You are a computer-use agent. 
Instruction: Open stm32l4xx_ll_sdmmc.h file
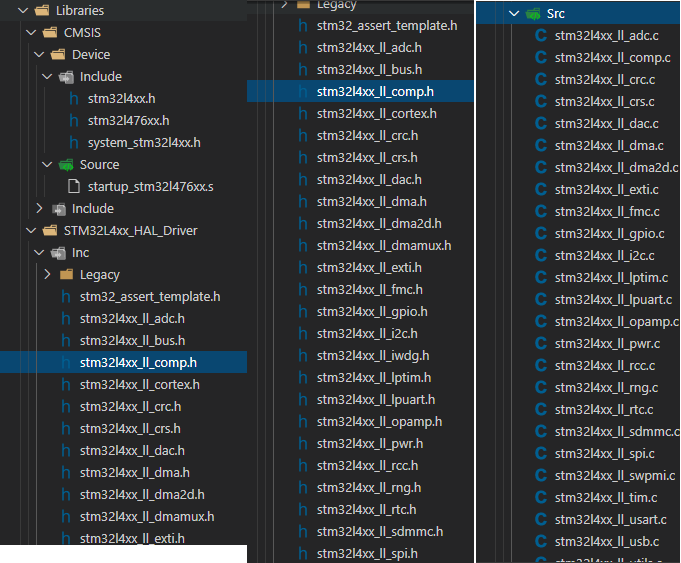(380, 532)
